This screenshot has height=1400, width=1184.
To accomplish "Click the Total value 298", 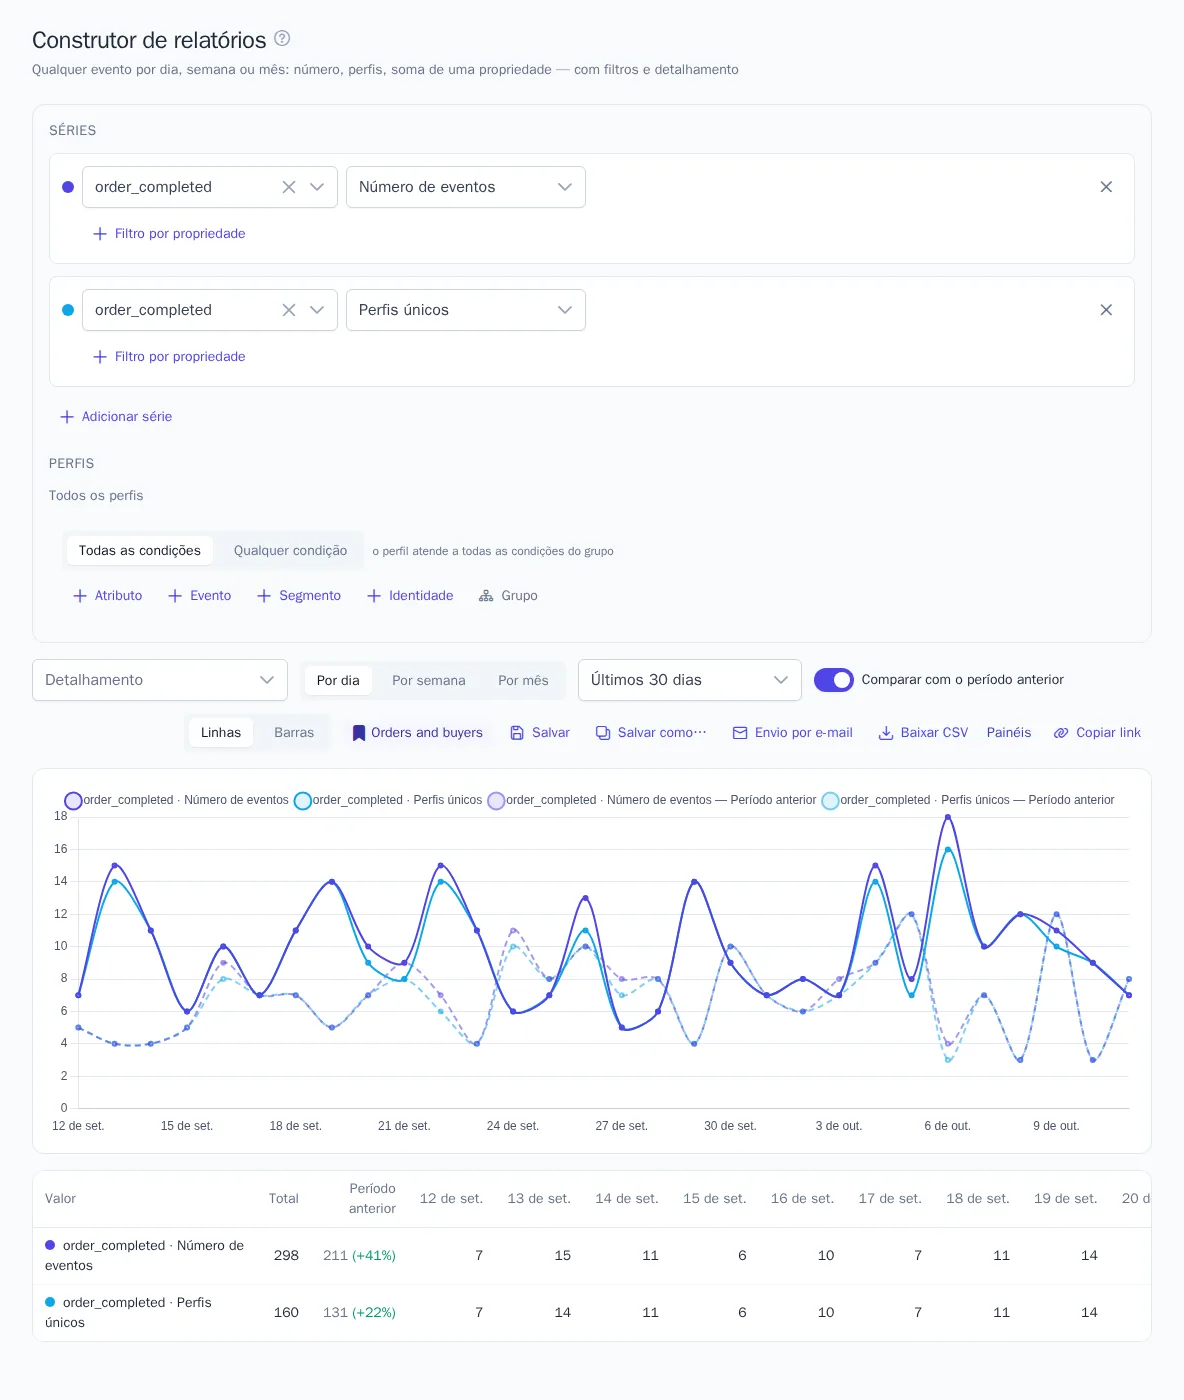I will pyautogui.click(x=286, y=1255).
